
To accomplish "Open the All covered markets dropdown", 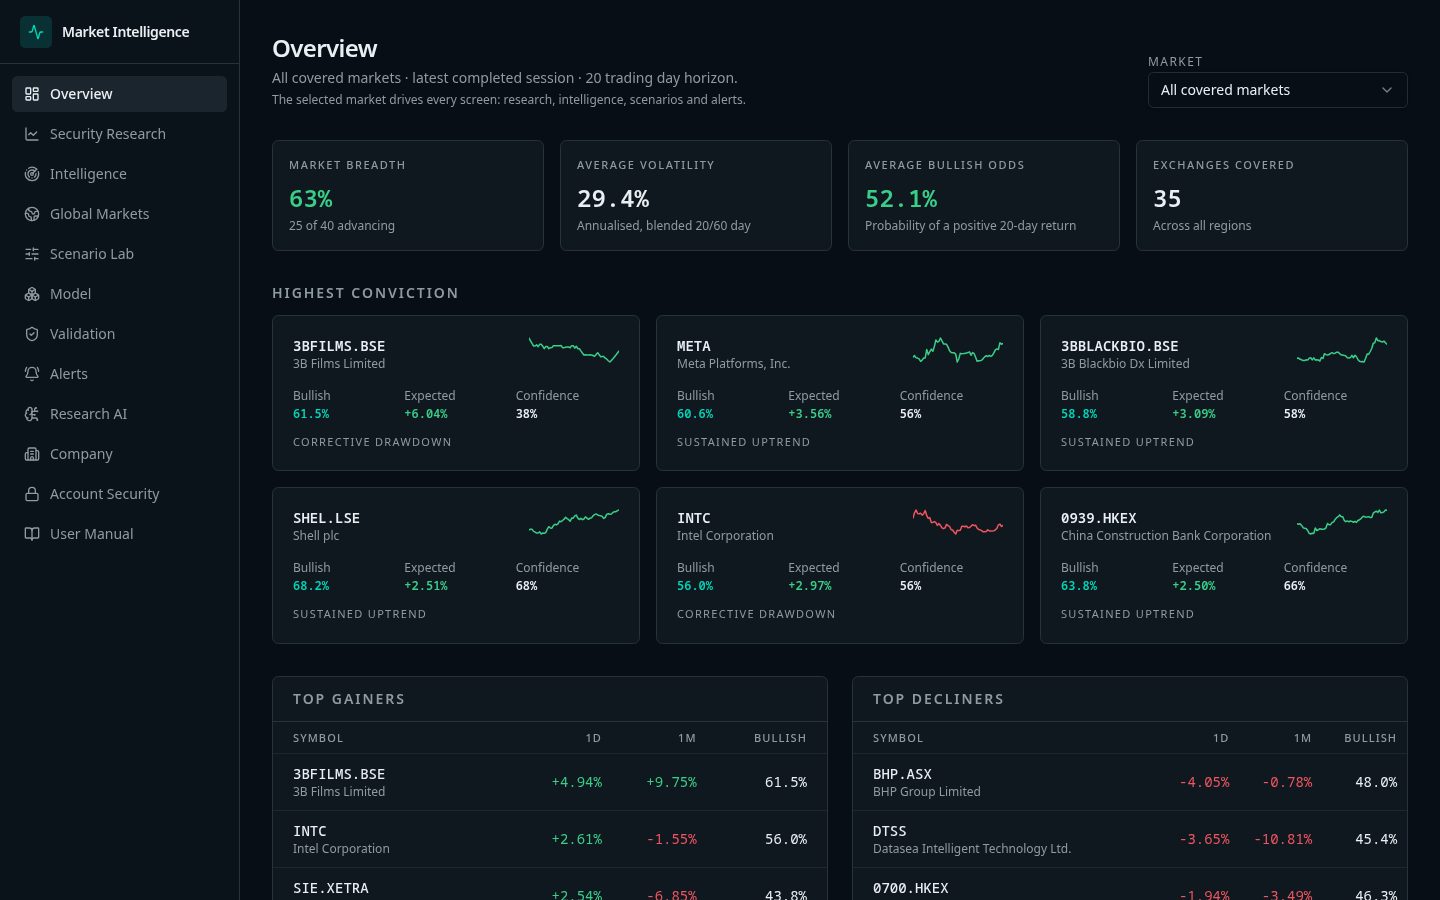I will click(1277, 90).
